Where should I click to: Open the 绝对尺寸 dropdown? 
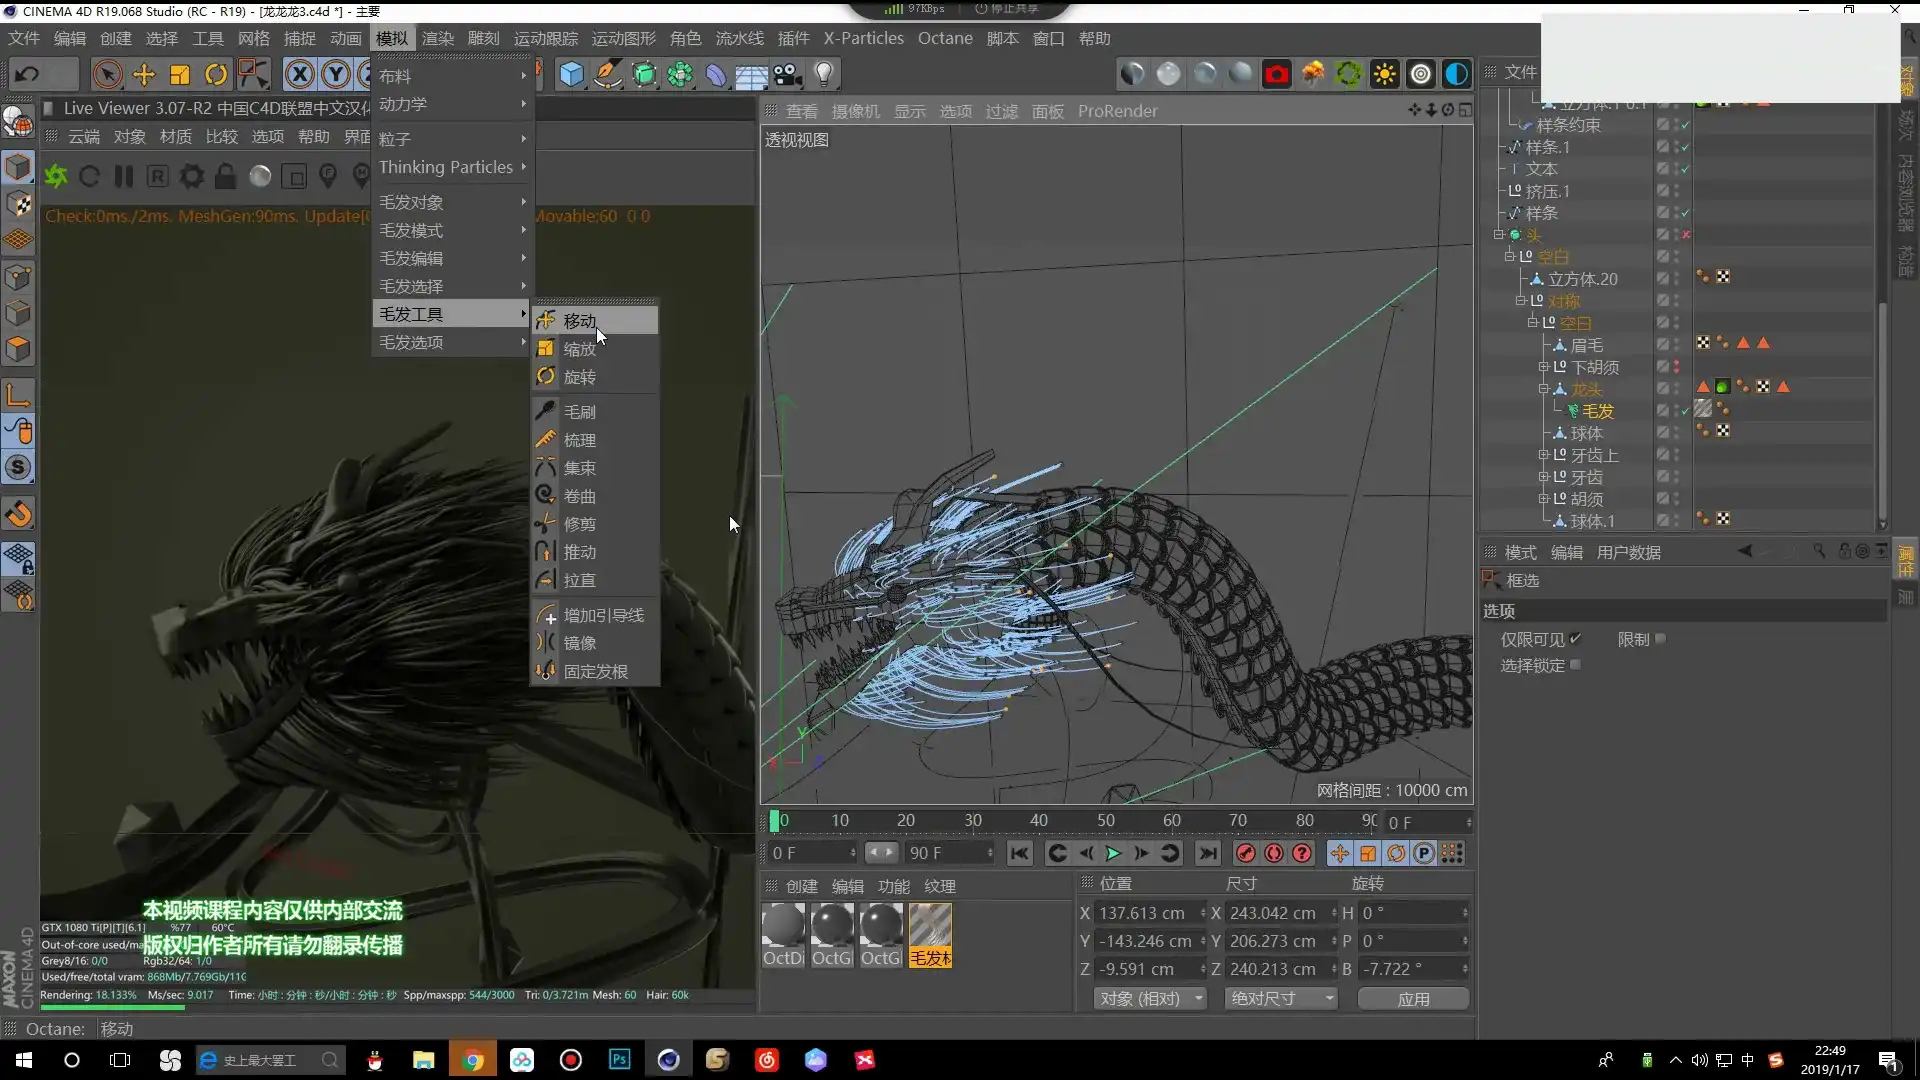pyautogui.click(x=1280, y=998)
